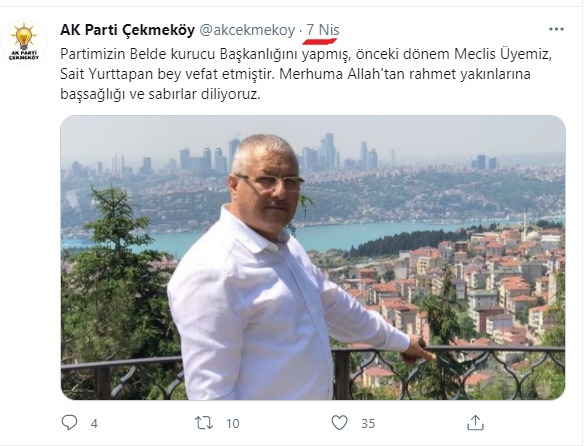Click the man's eyeglasses in the photo
This screenshot has width=586, height=446.
[x=272, y=183]
